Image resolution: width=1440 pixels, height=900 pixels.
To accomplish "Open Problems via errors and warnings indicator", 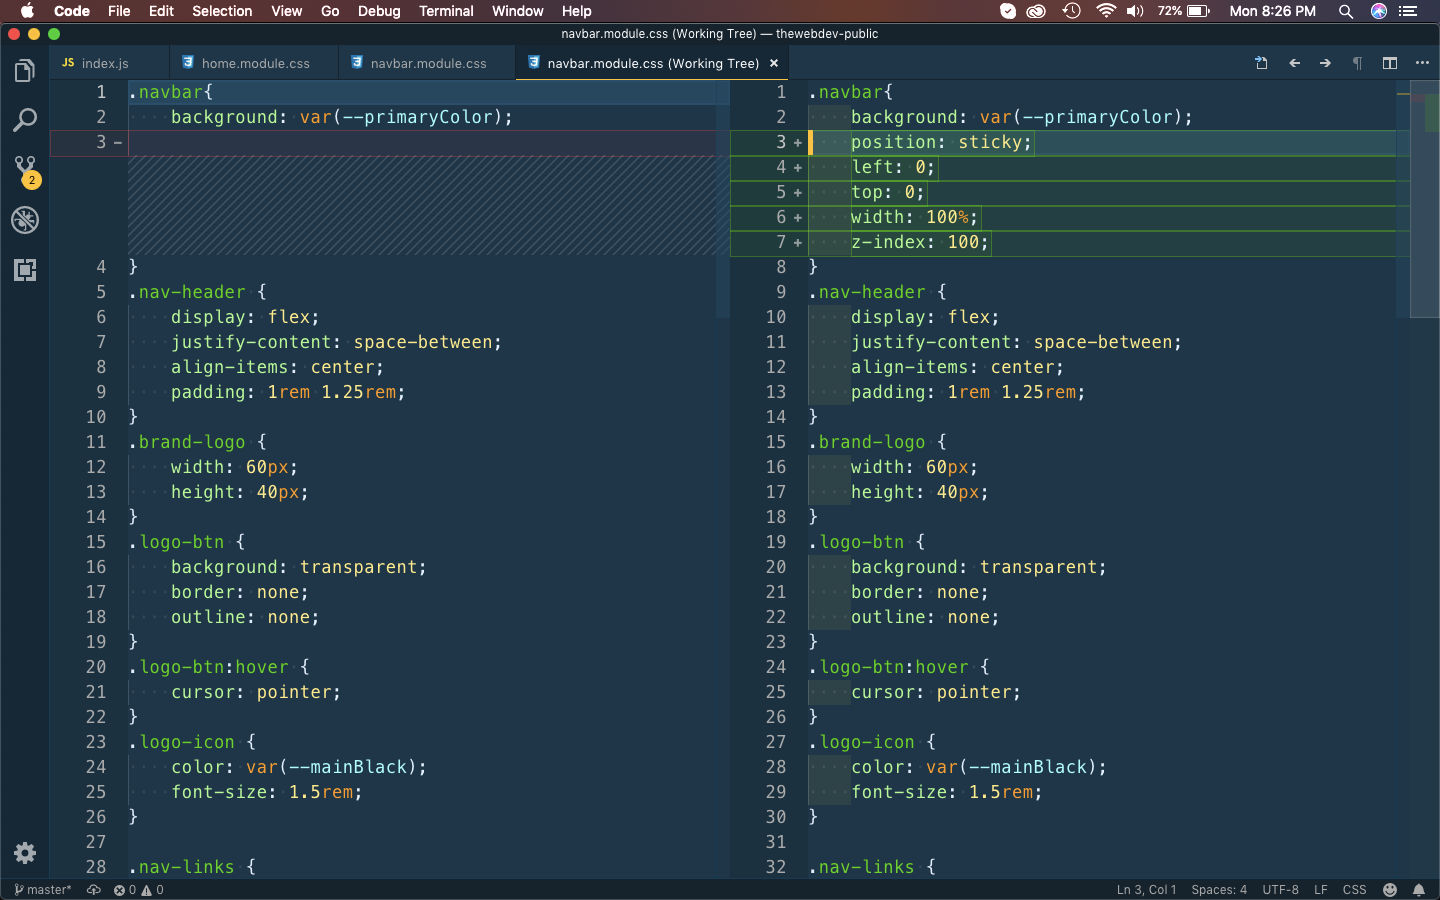I will click(138, 890).
